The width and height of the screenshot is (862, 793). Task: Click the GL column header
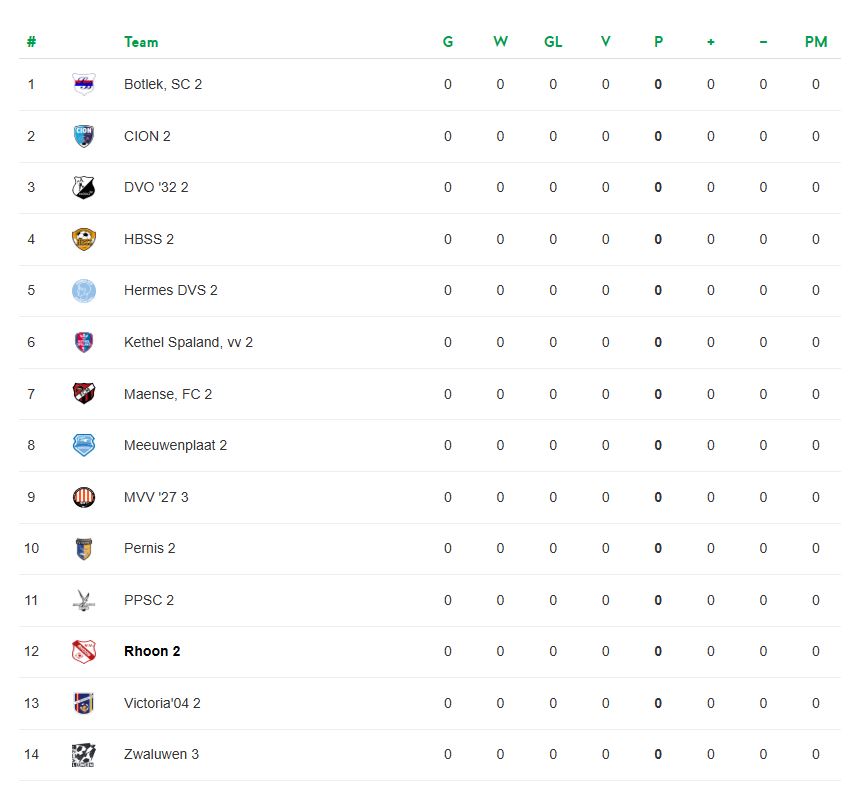[553, 42]
